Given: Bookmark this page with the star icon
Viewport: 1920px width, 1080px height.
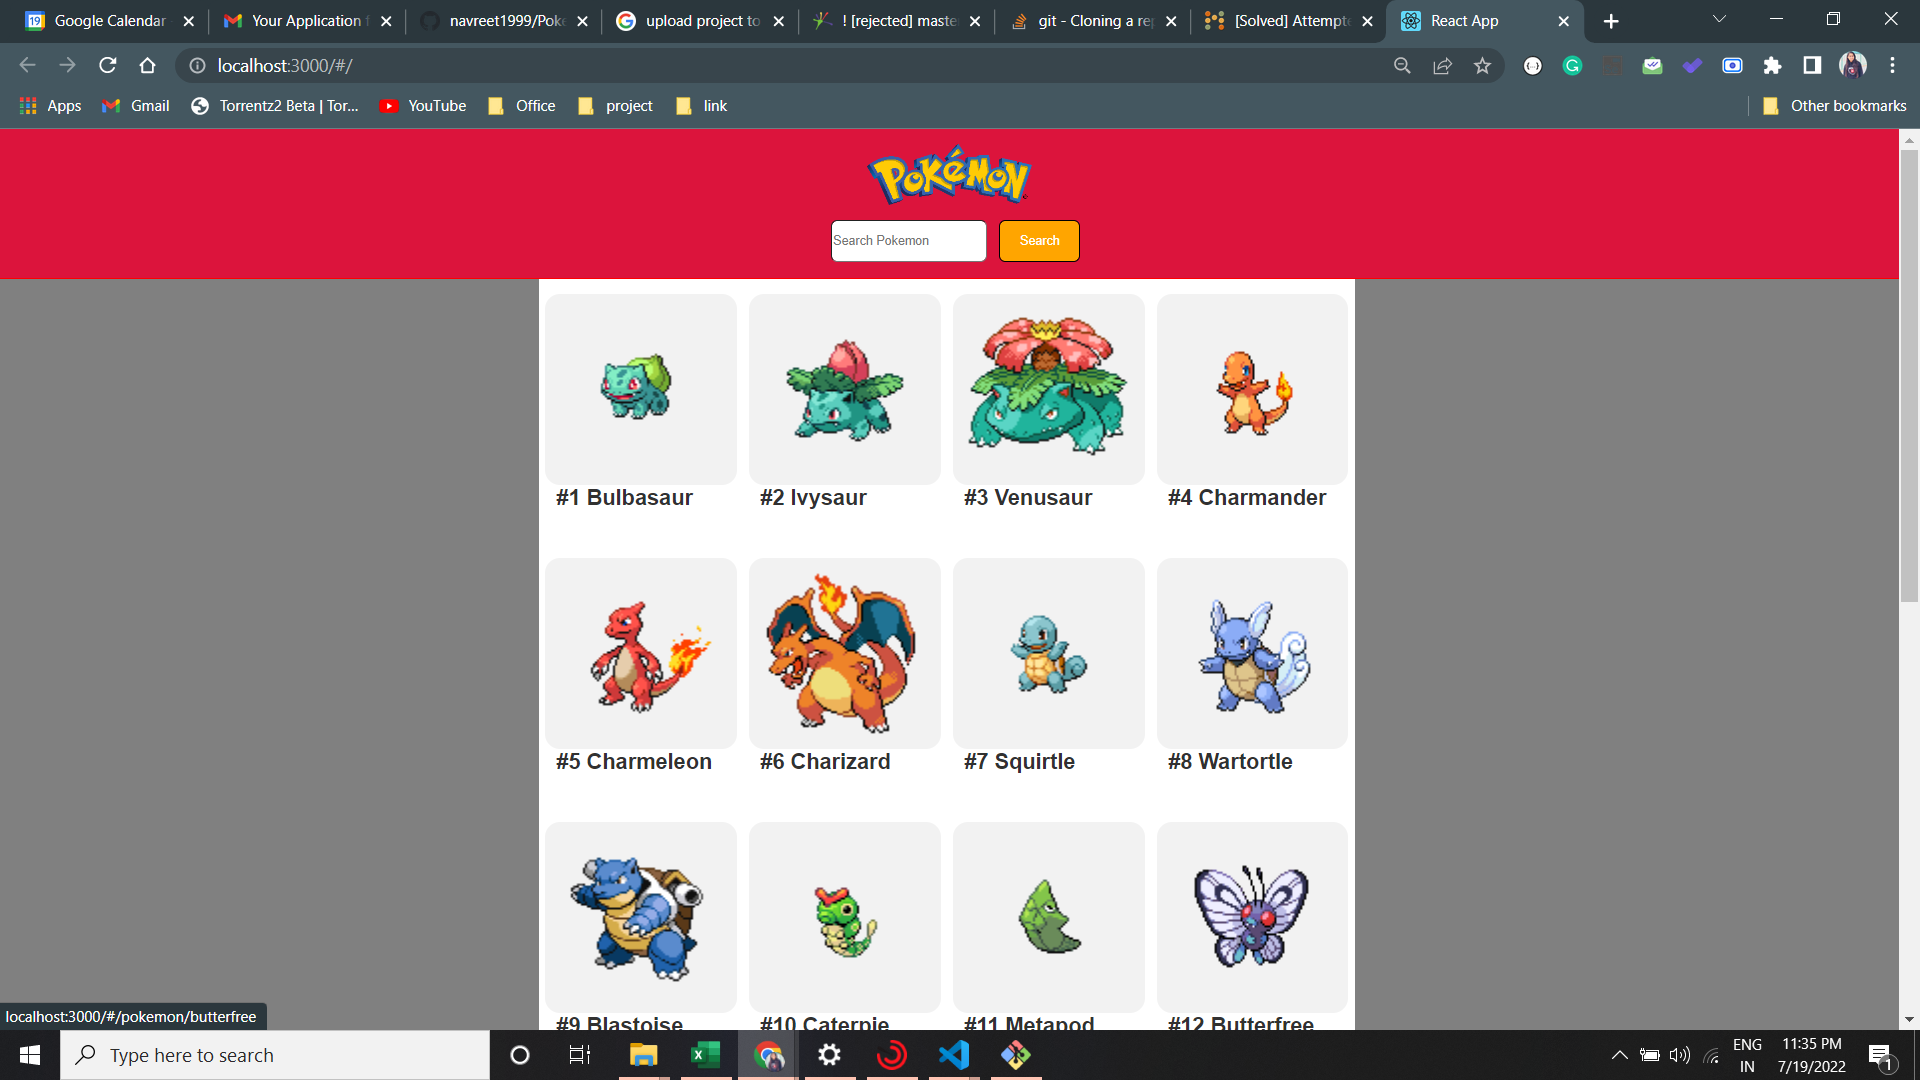Looking at the screenshot, I should (1482, 66).
